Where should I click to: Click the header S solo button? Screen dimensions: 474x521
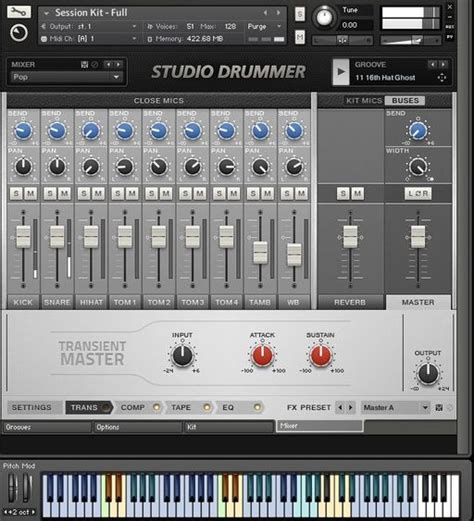300,14
